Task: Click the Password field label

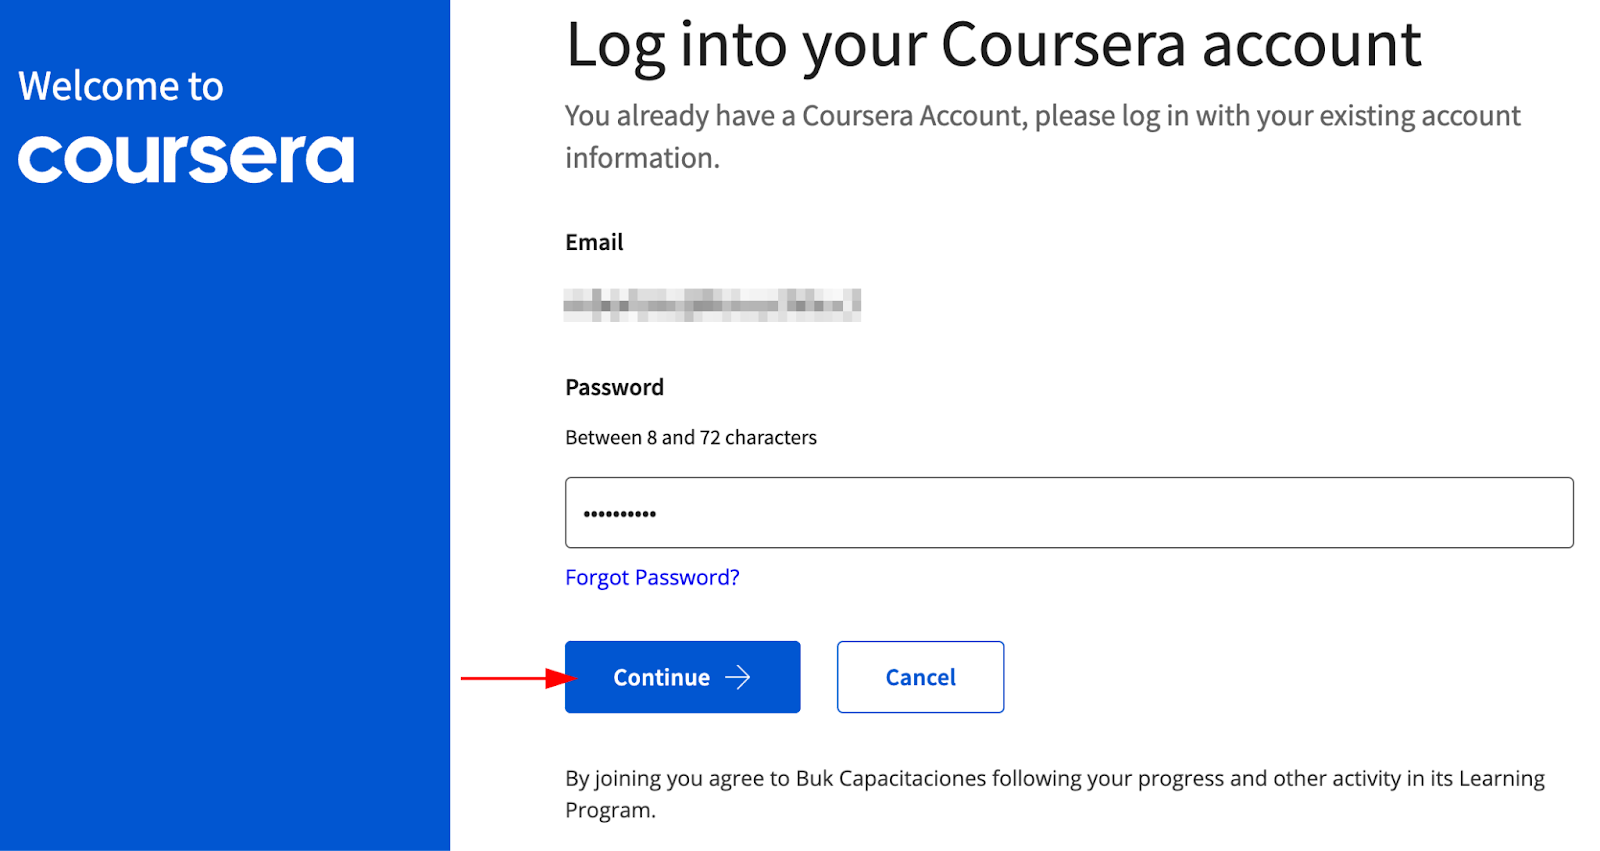Action: coord(614,388)
